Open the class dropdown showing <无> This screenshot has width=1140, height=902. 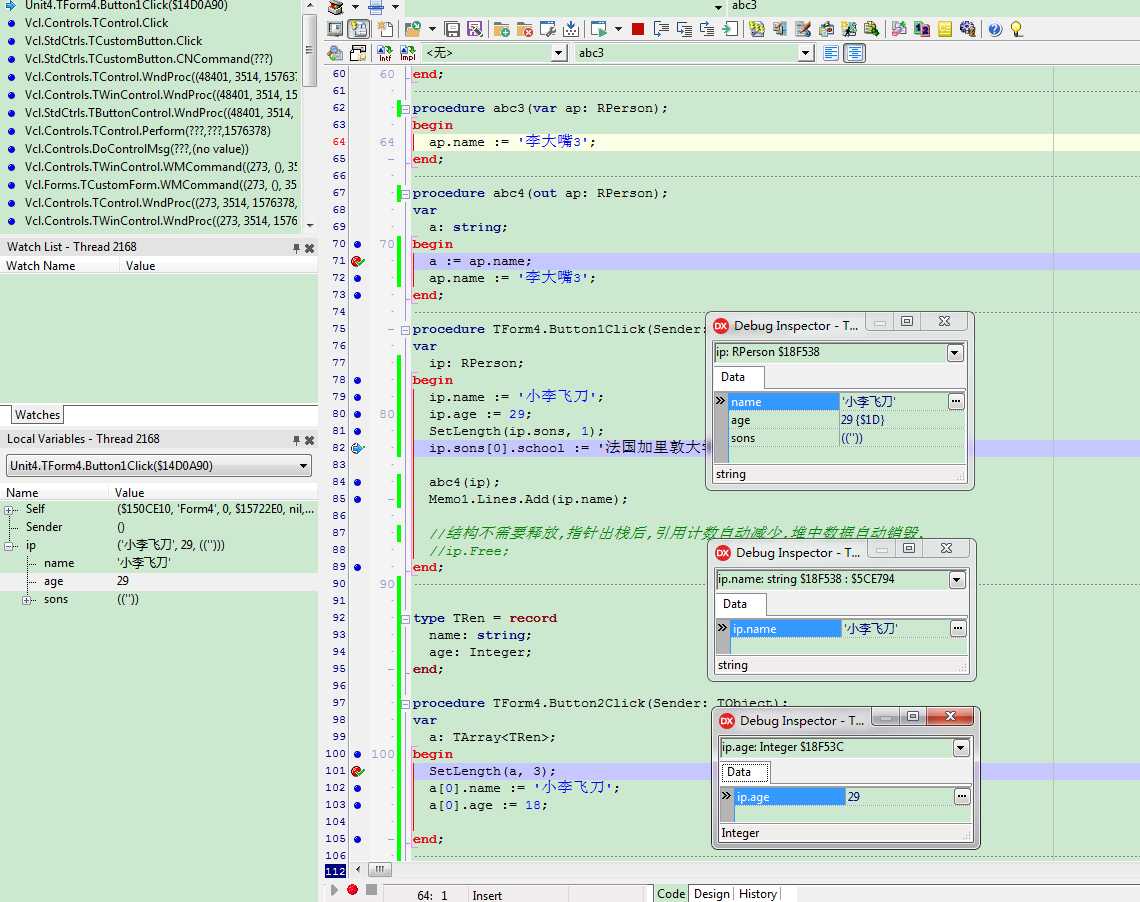pyautogui.click(x=558, y=53)
